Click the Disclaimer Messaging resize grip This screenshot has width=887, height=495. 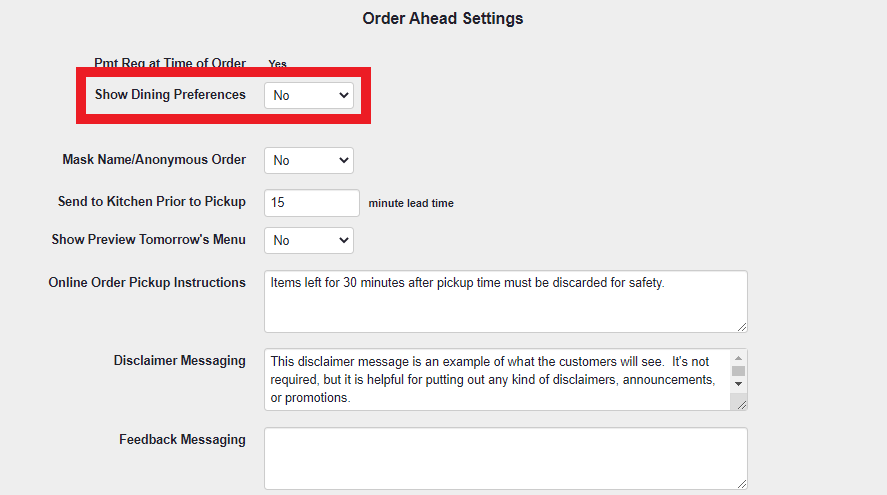741,404
